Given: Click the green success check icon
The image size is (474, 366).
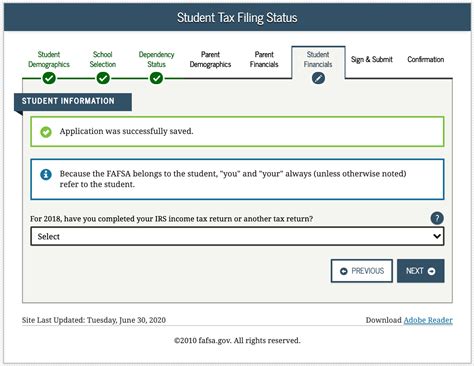Looking at the screenshot, I should [46, 132].
